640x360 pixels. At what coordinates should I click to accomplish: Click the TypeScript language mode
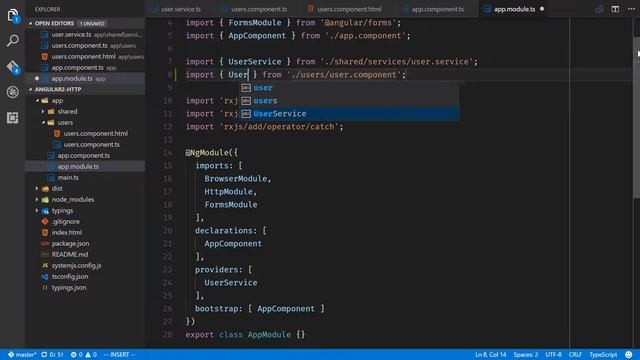click(603, 354)
